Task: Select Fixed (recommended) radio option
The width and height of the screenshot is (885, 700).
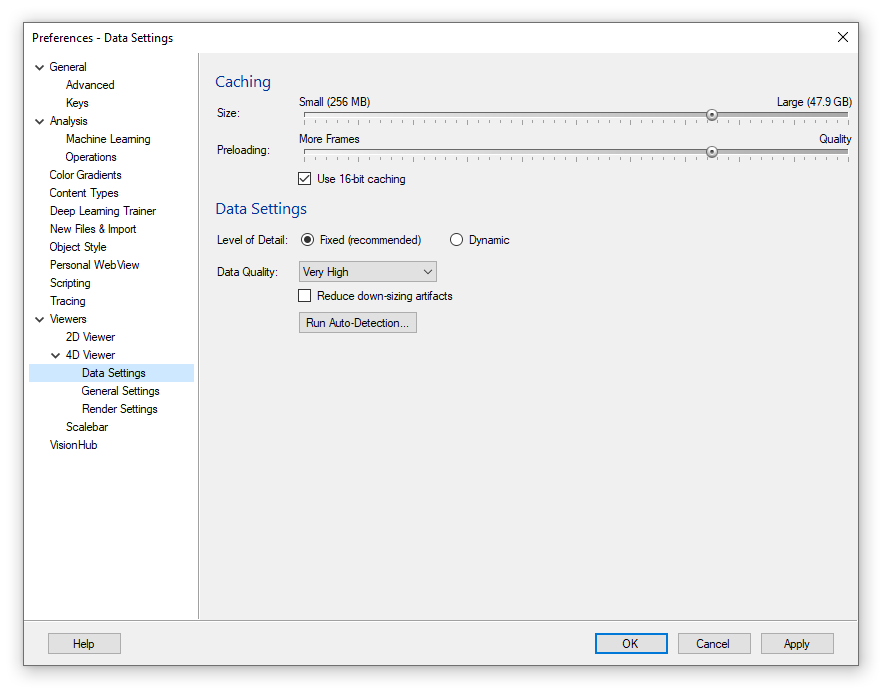Action: pos(307,240)
